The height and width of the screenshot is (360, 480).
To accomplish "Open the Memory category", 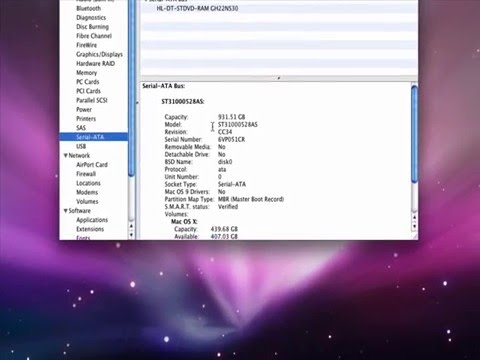I will 86,73.
